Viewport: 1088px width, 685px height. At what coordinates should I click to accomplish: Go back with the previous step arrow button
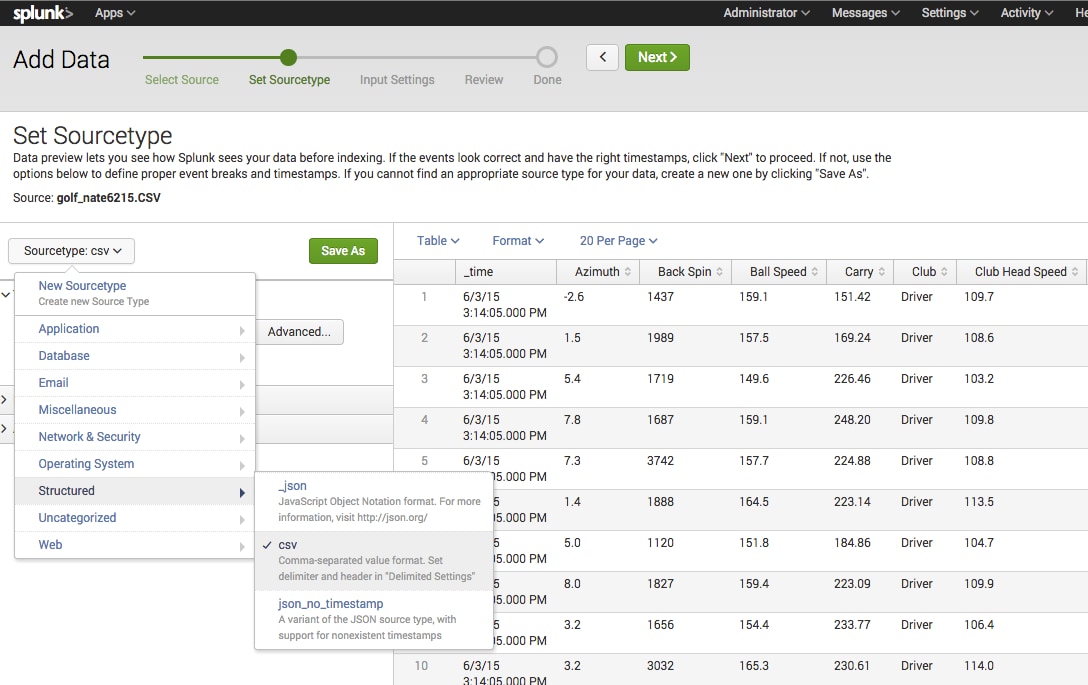pos(602,58)
